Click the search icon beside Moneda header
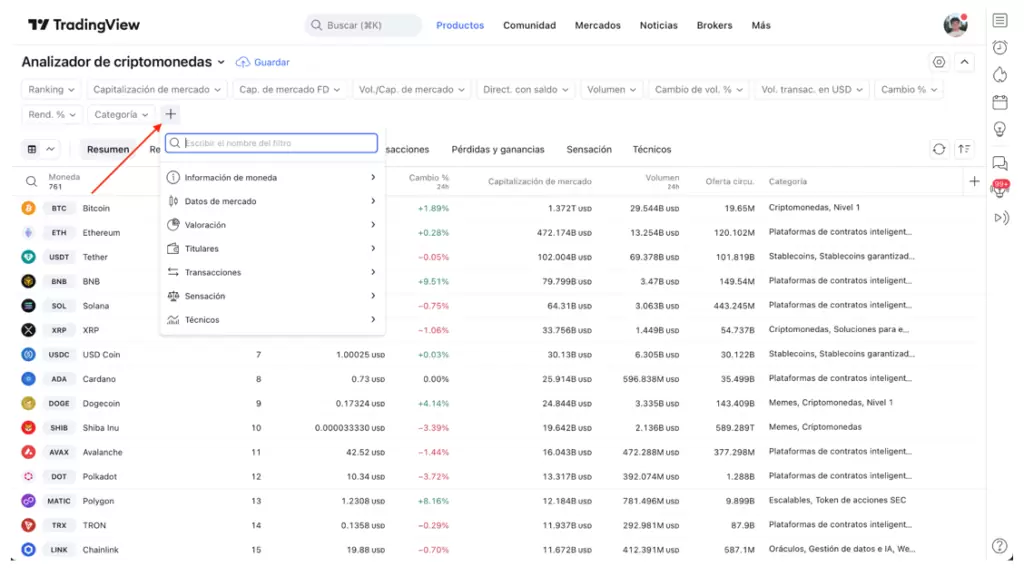This screenshot has height=576, width=1024. 31,182
